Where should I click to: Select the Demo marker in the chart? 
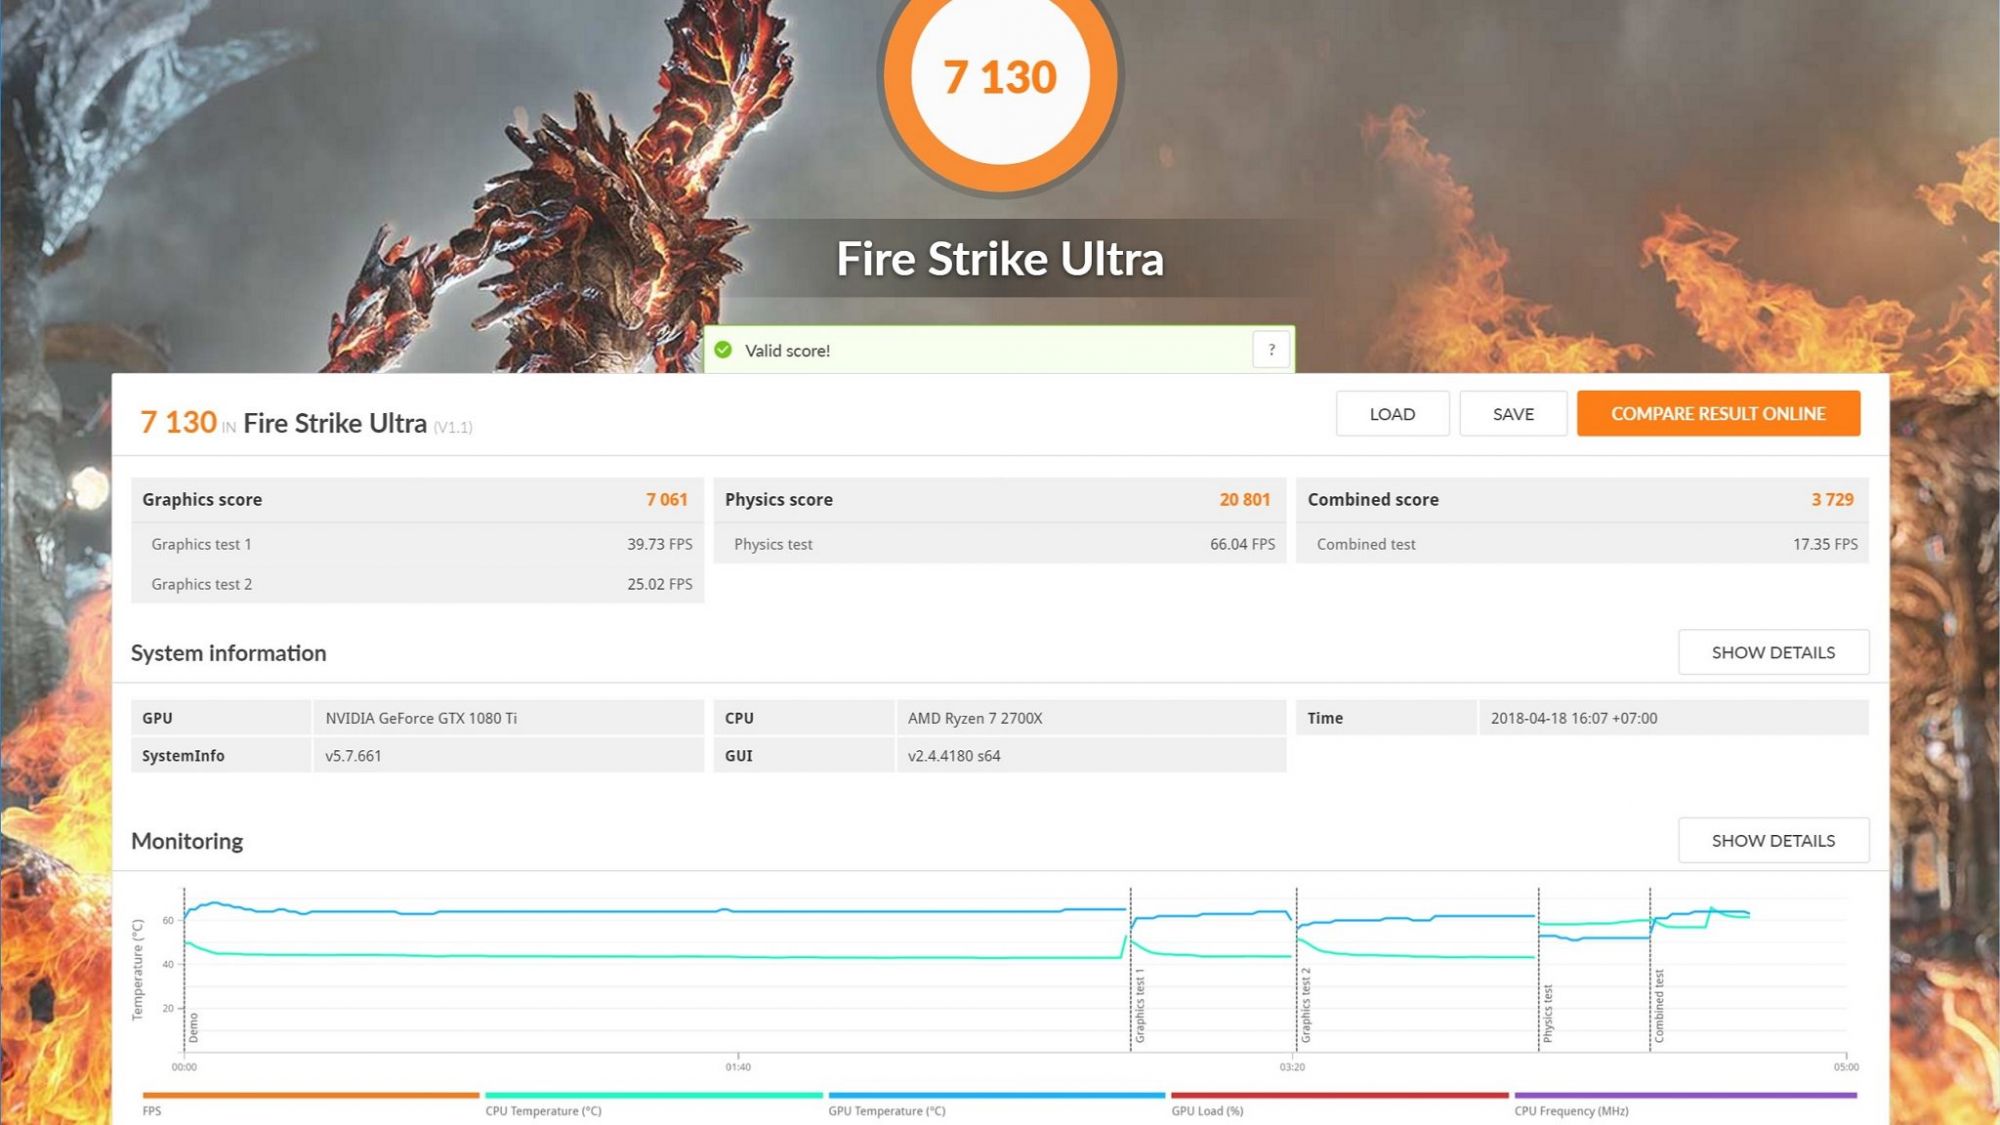click(x=193, y=1027)
